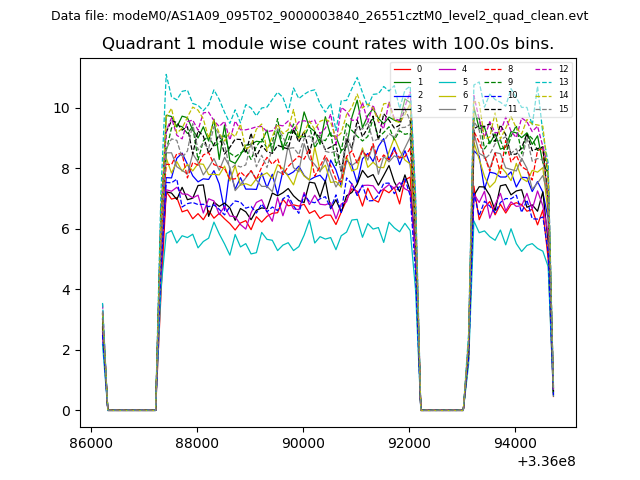Select legend entry label 15
This screenshot has height=480, width=640.
pos(563,108)
